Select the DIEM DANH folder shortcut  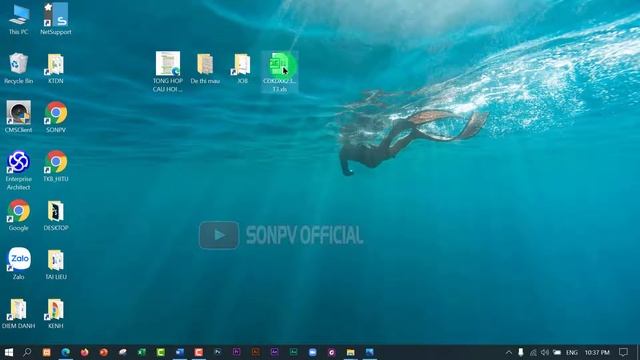pyautogui.click(x=19, y=313)
